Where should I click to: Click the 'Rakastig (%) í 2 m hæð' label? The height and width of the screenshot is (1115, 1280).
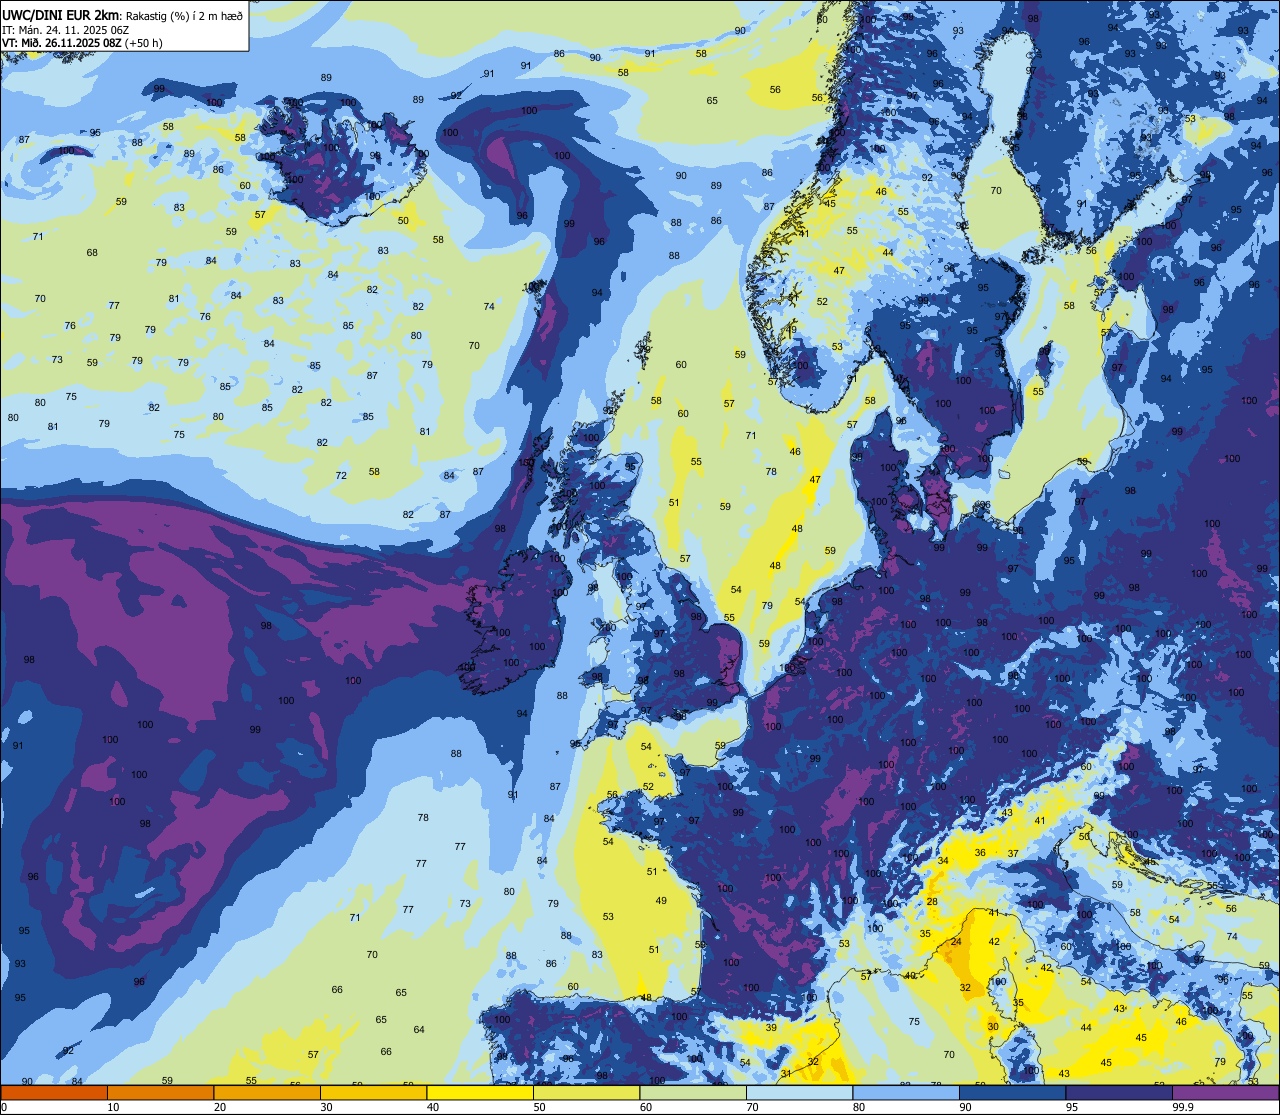(x=182, y=15)
